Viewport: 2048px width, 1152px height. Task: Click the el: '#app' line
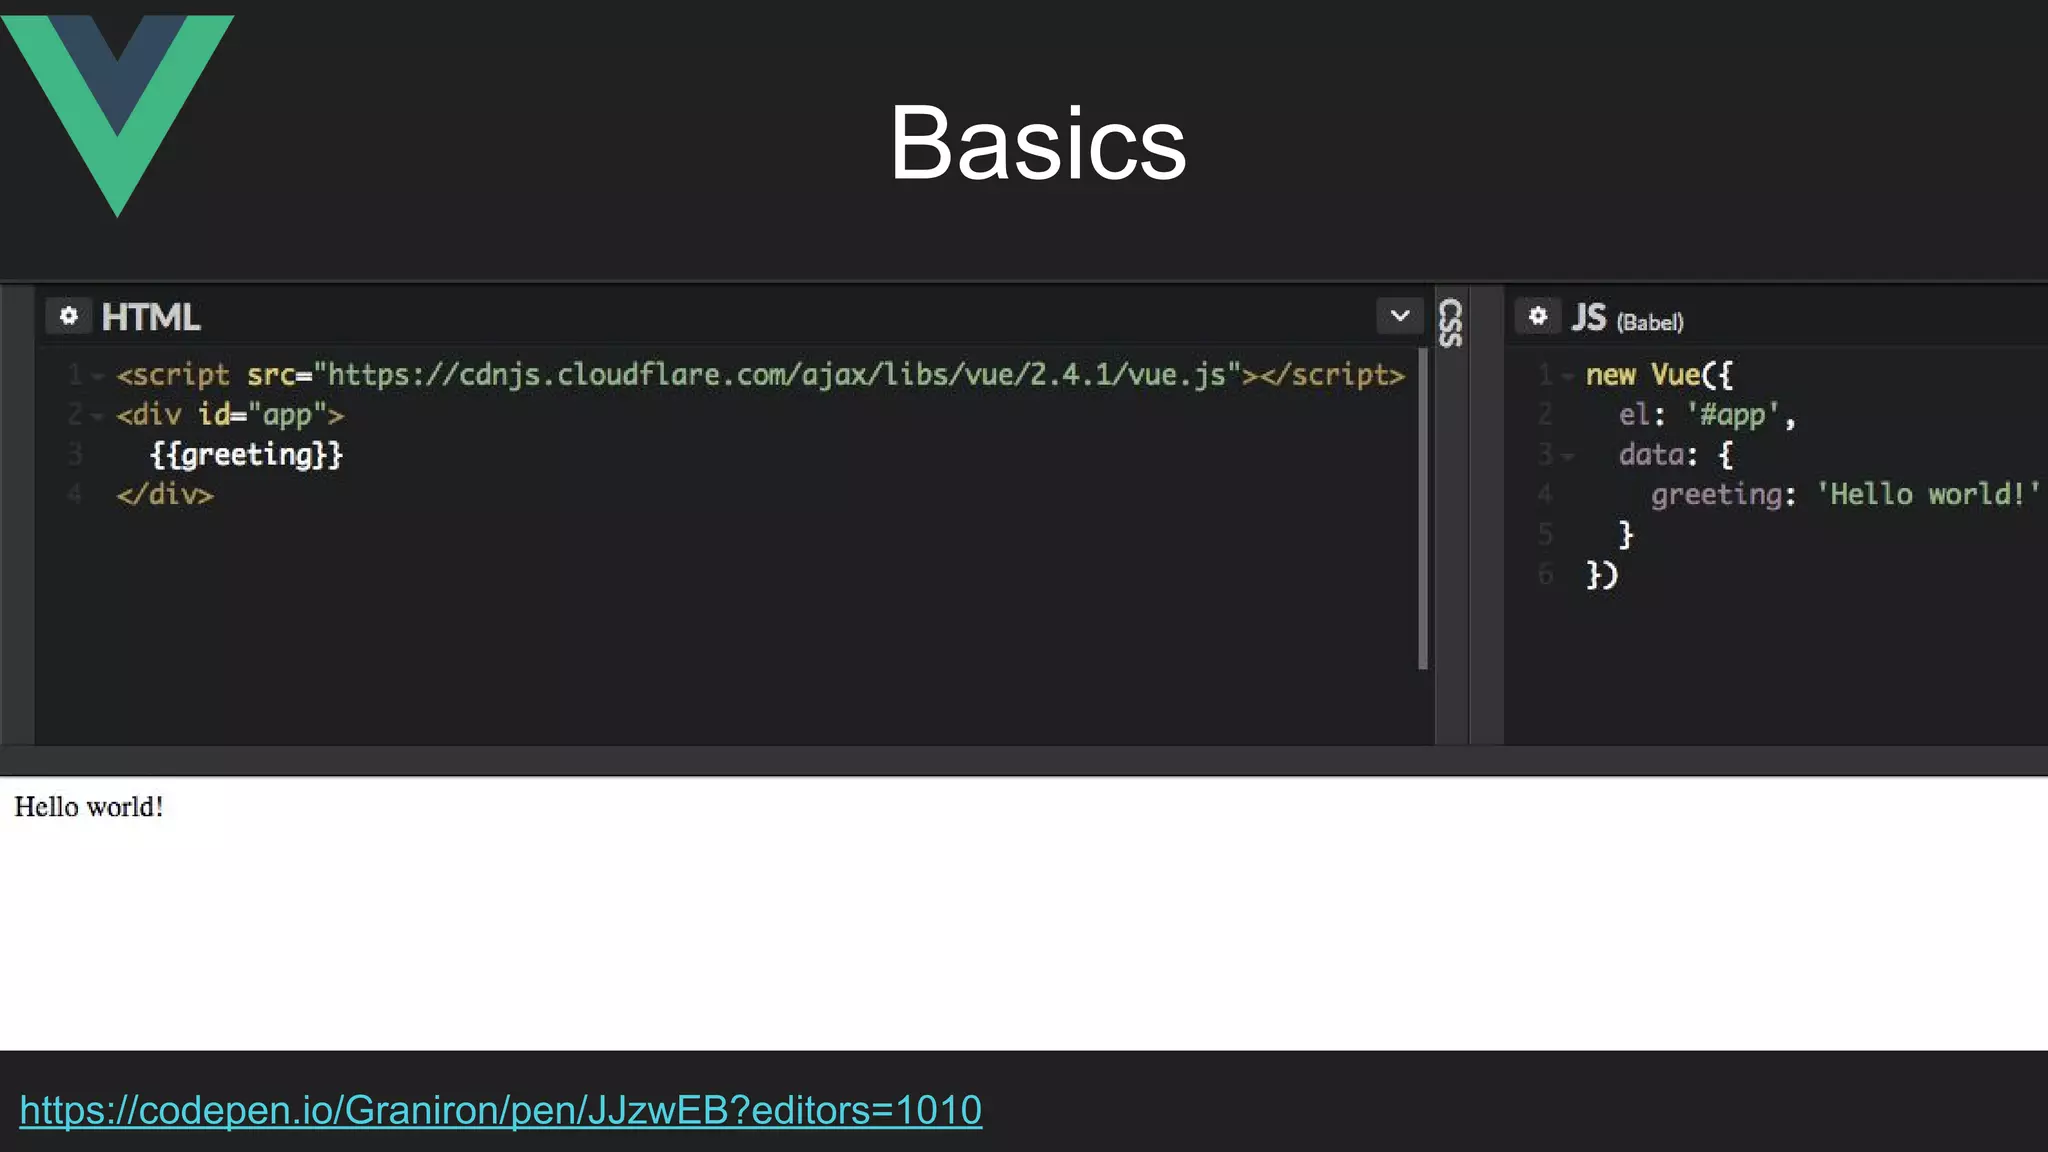point(1707,415)
